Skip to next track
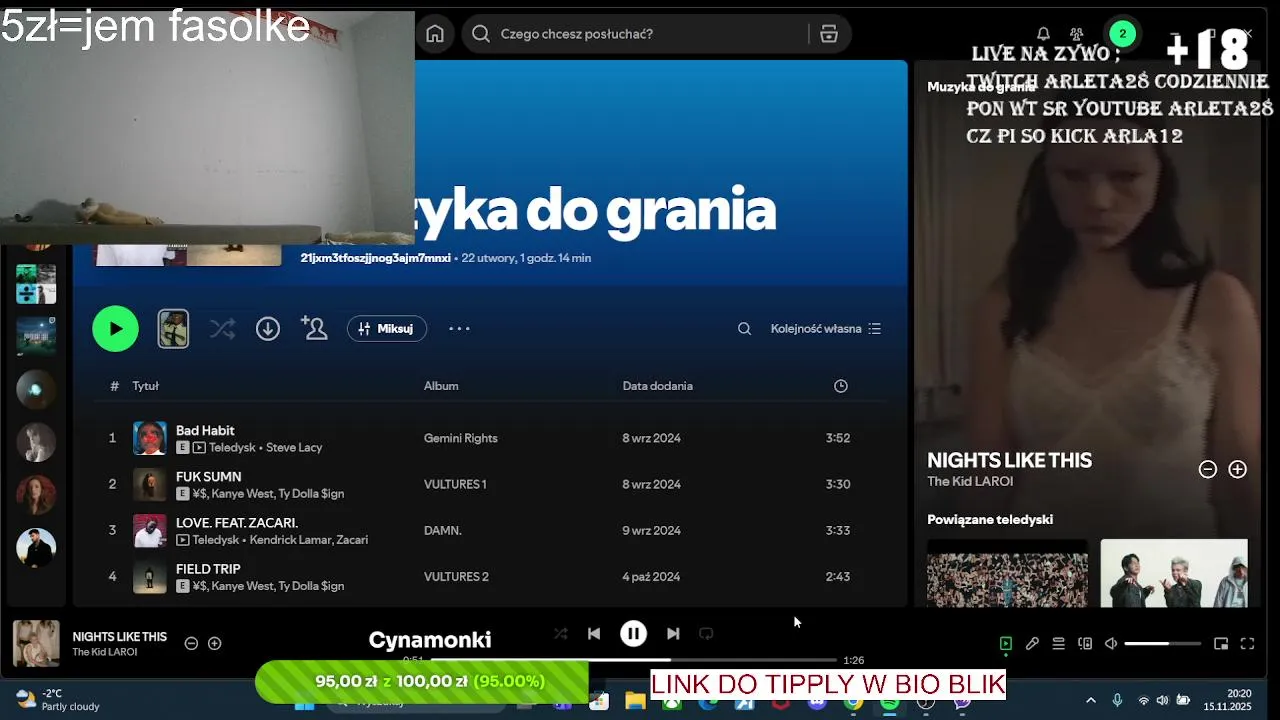 click(x=673, y=634)
